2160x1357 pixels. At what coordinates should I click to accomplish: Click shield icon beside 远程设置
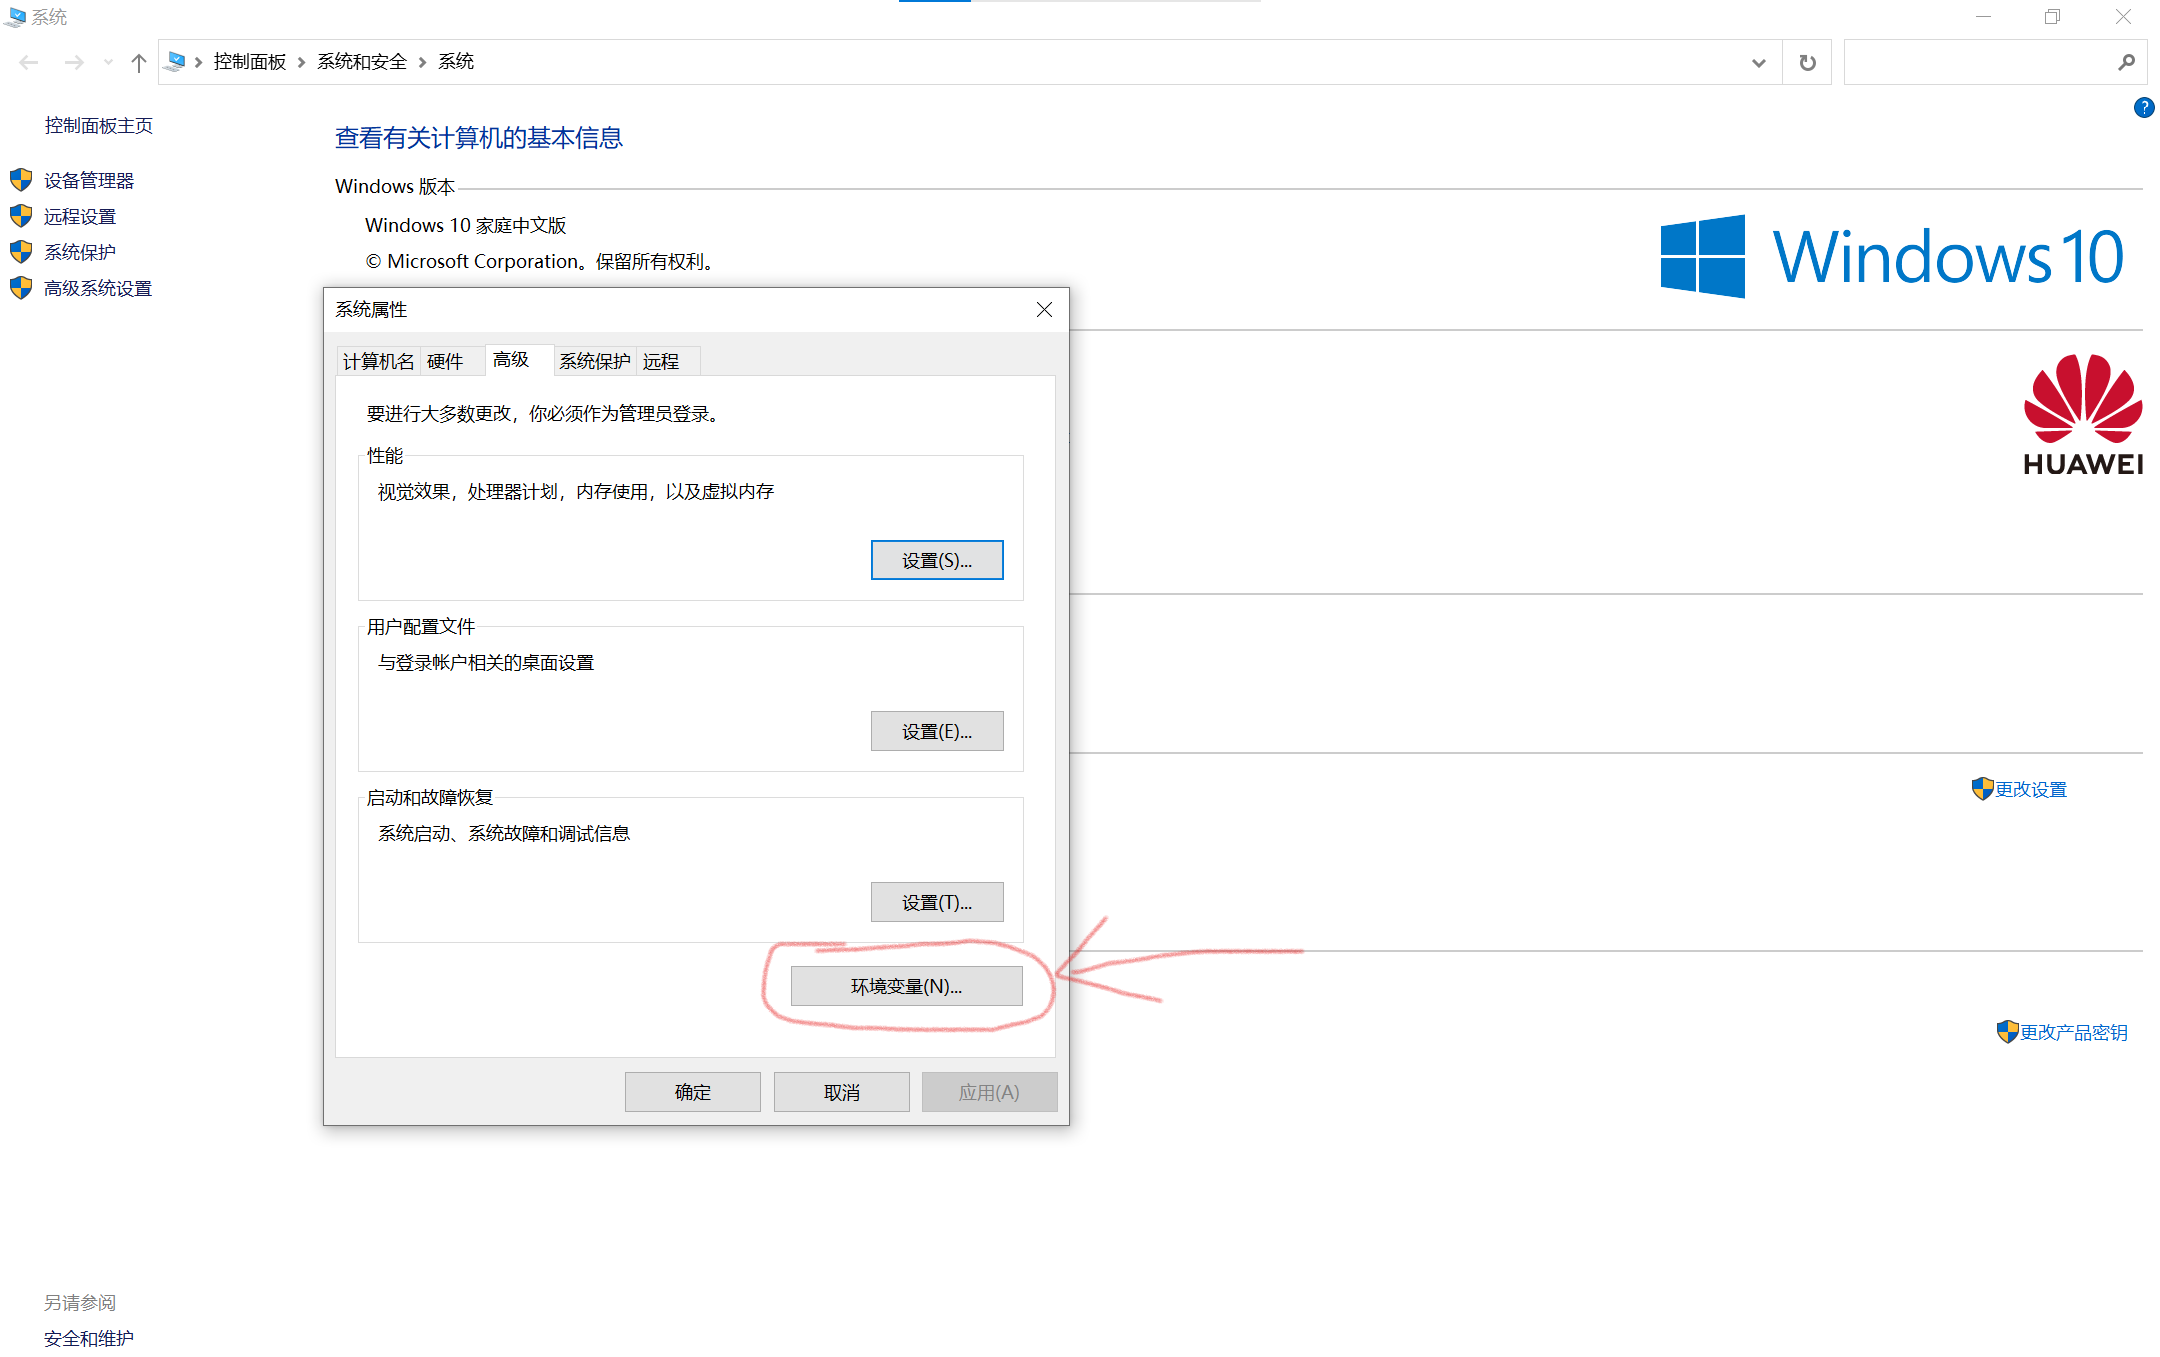click(21, 216)
